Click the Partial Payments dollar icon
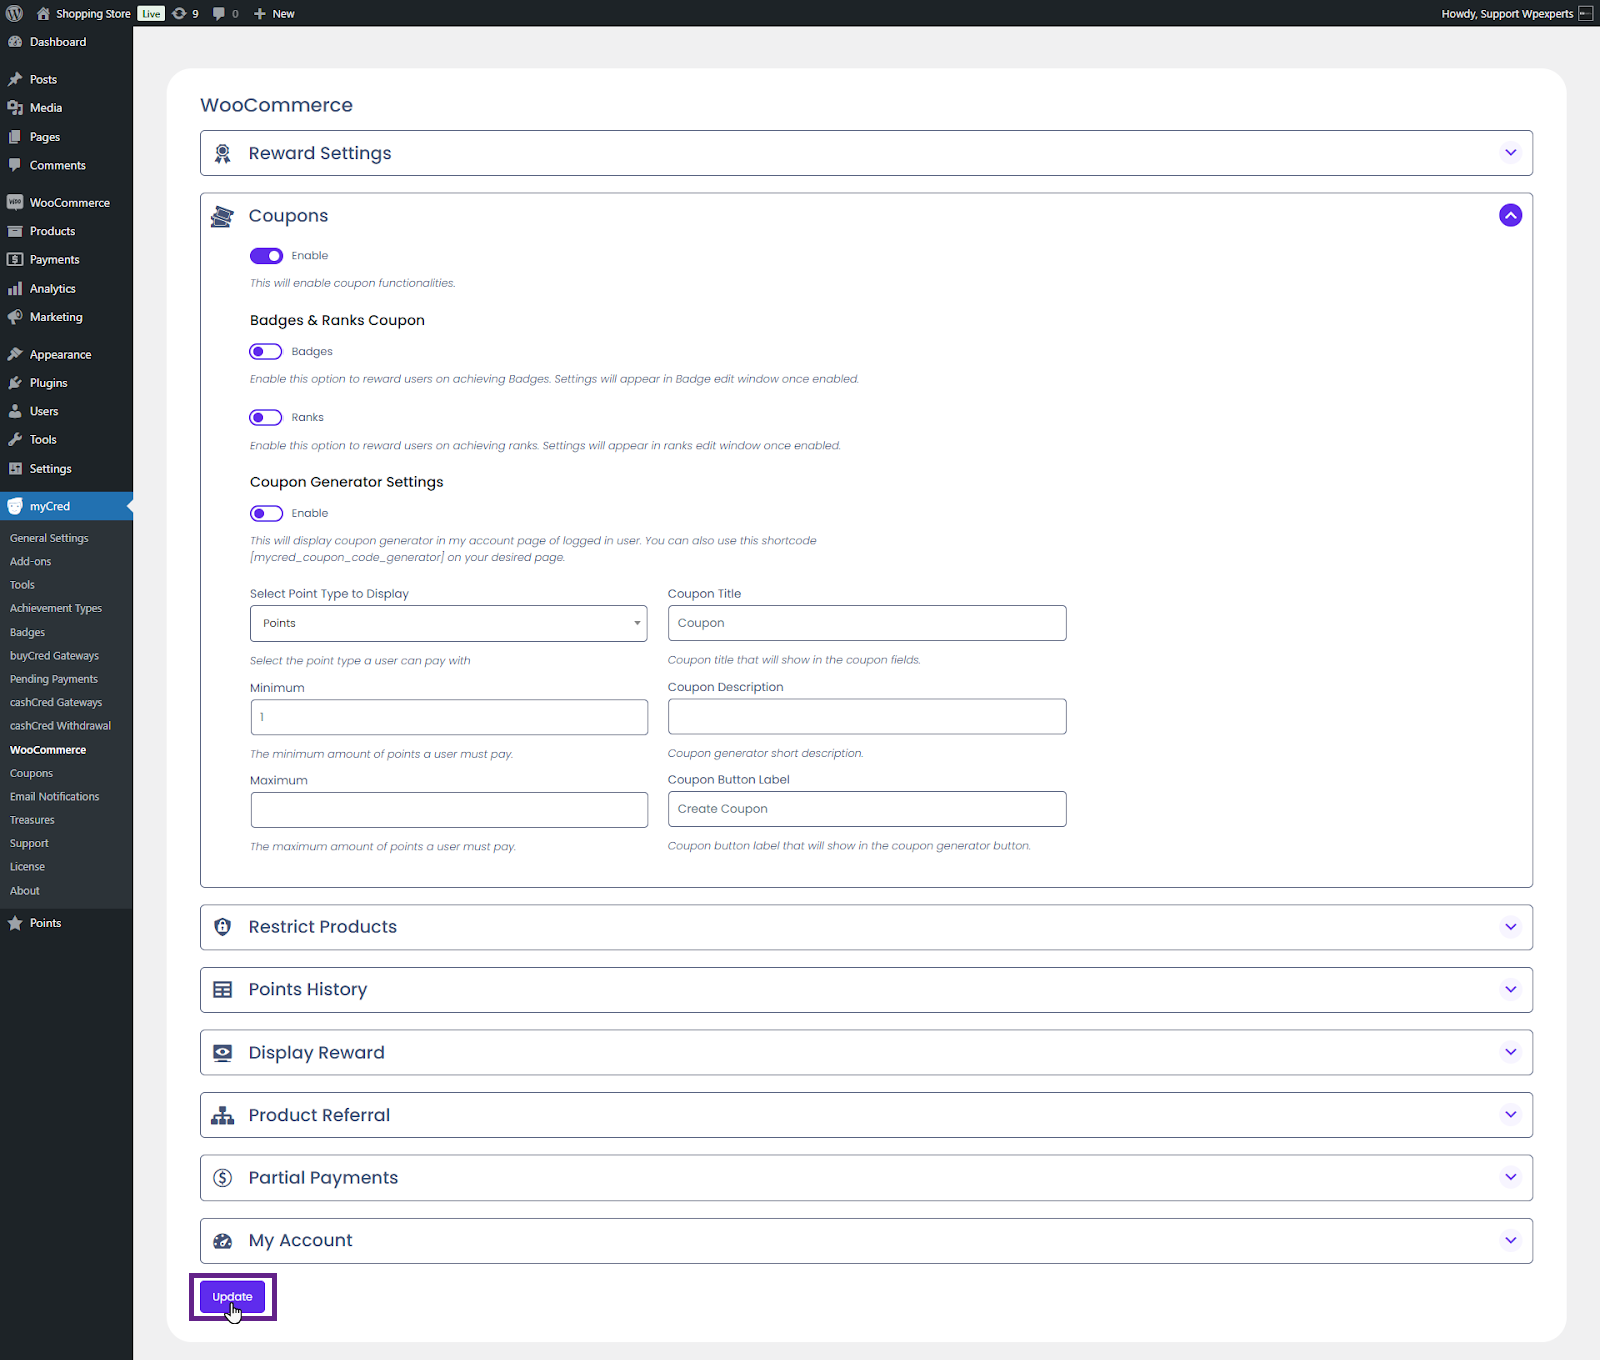 [x=223, y=1178]
